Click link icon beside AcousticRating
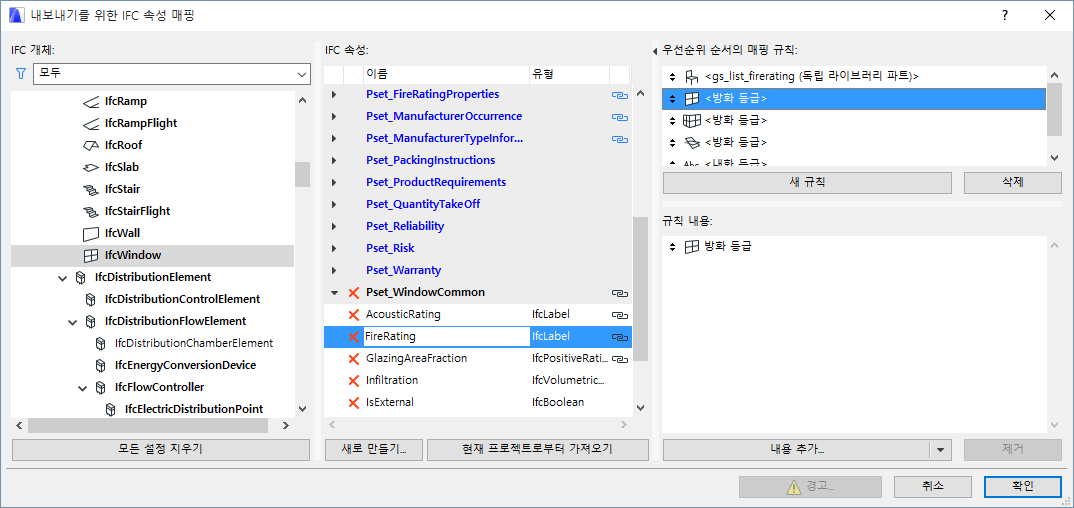The height and width of the screenshot is (508, 1074). click(x=620, y=315)
